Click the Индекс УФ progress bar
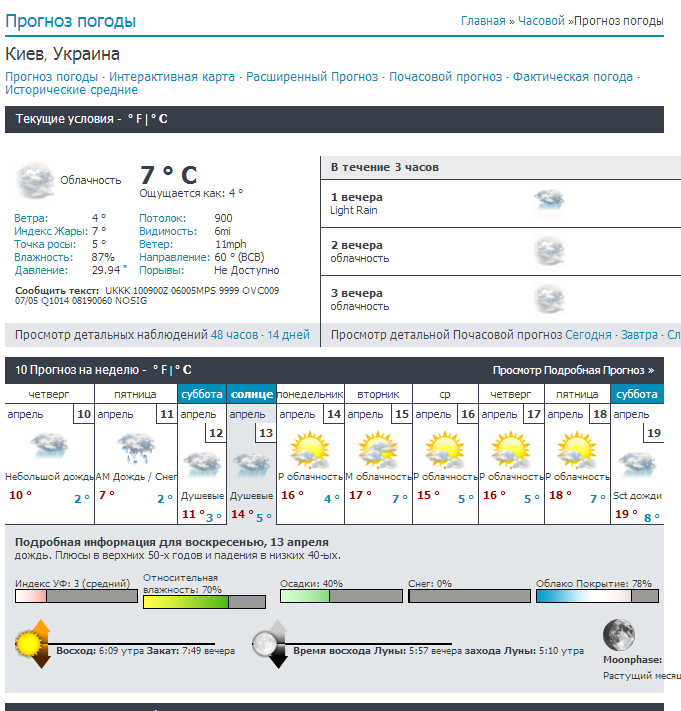Screen dimensions: 681x711 click(x=76, y=596)
